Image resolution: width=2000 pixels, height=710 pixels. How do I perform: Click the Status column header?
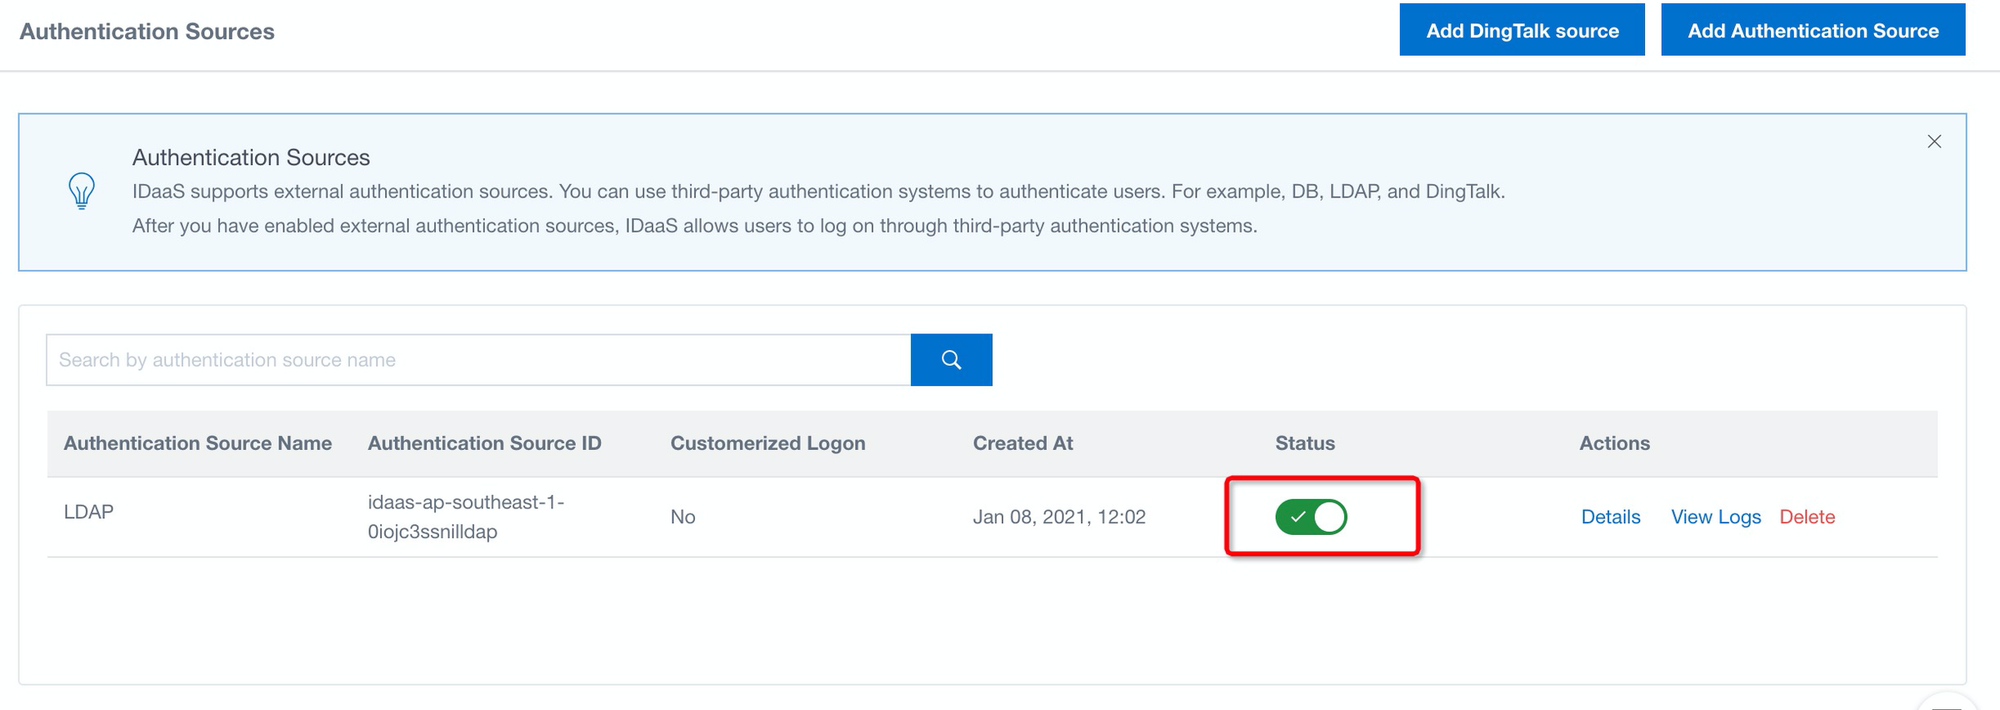point(1304,443)
